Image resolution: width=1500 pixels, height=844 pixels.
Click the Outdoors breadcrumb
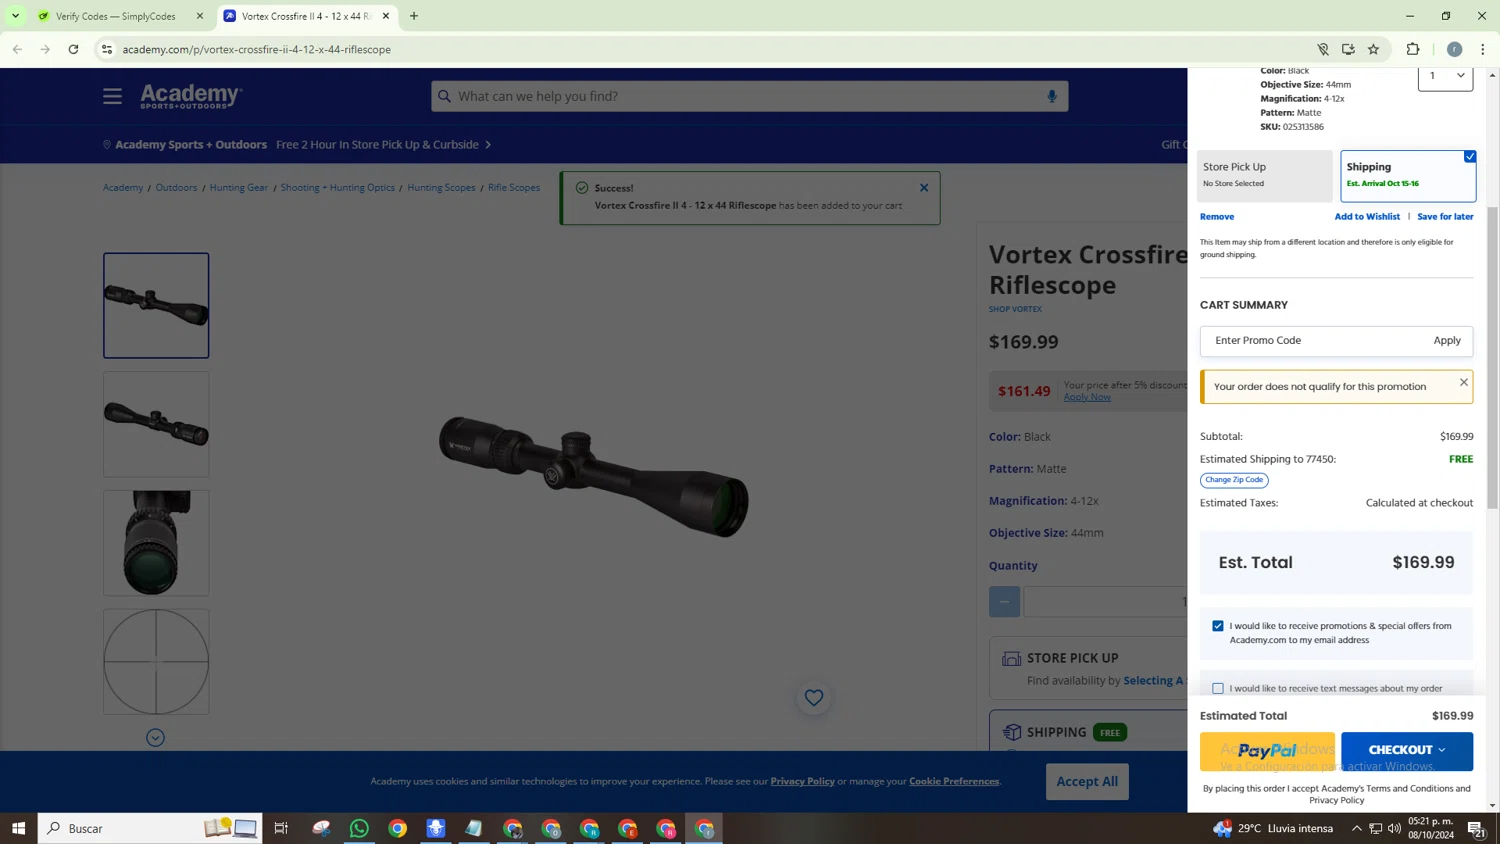click(x=176, y=188)
